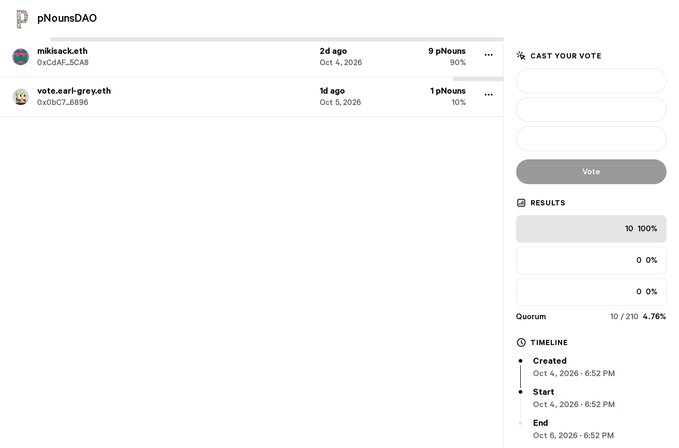Viewport: 679px width, 448px height.
Task: Click the Created timeline marker
Action: click(x=521, y=361)
